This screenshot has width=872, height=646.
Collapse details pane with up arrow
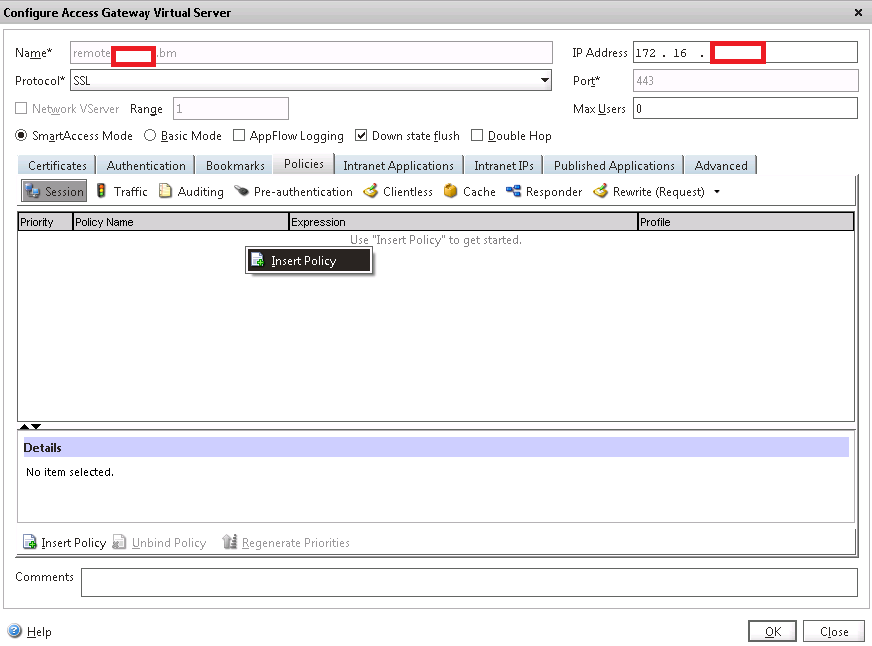pyautogui.click(x=24, y=426)
